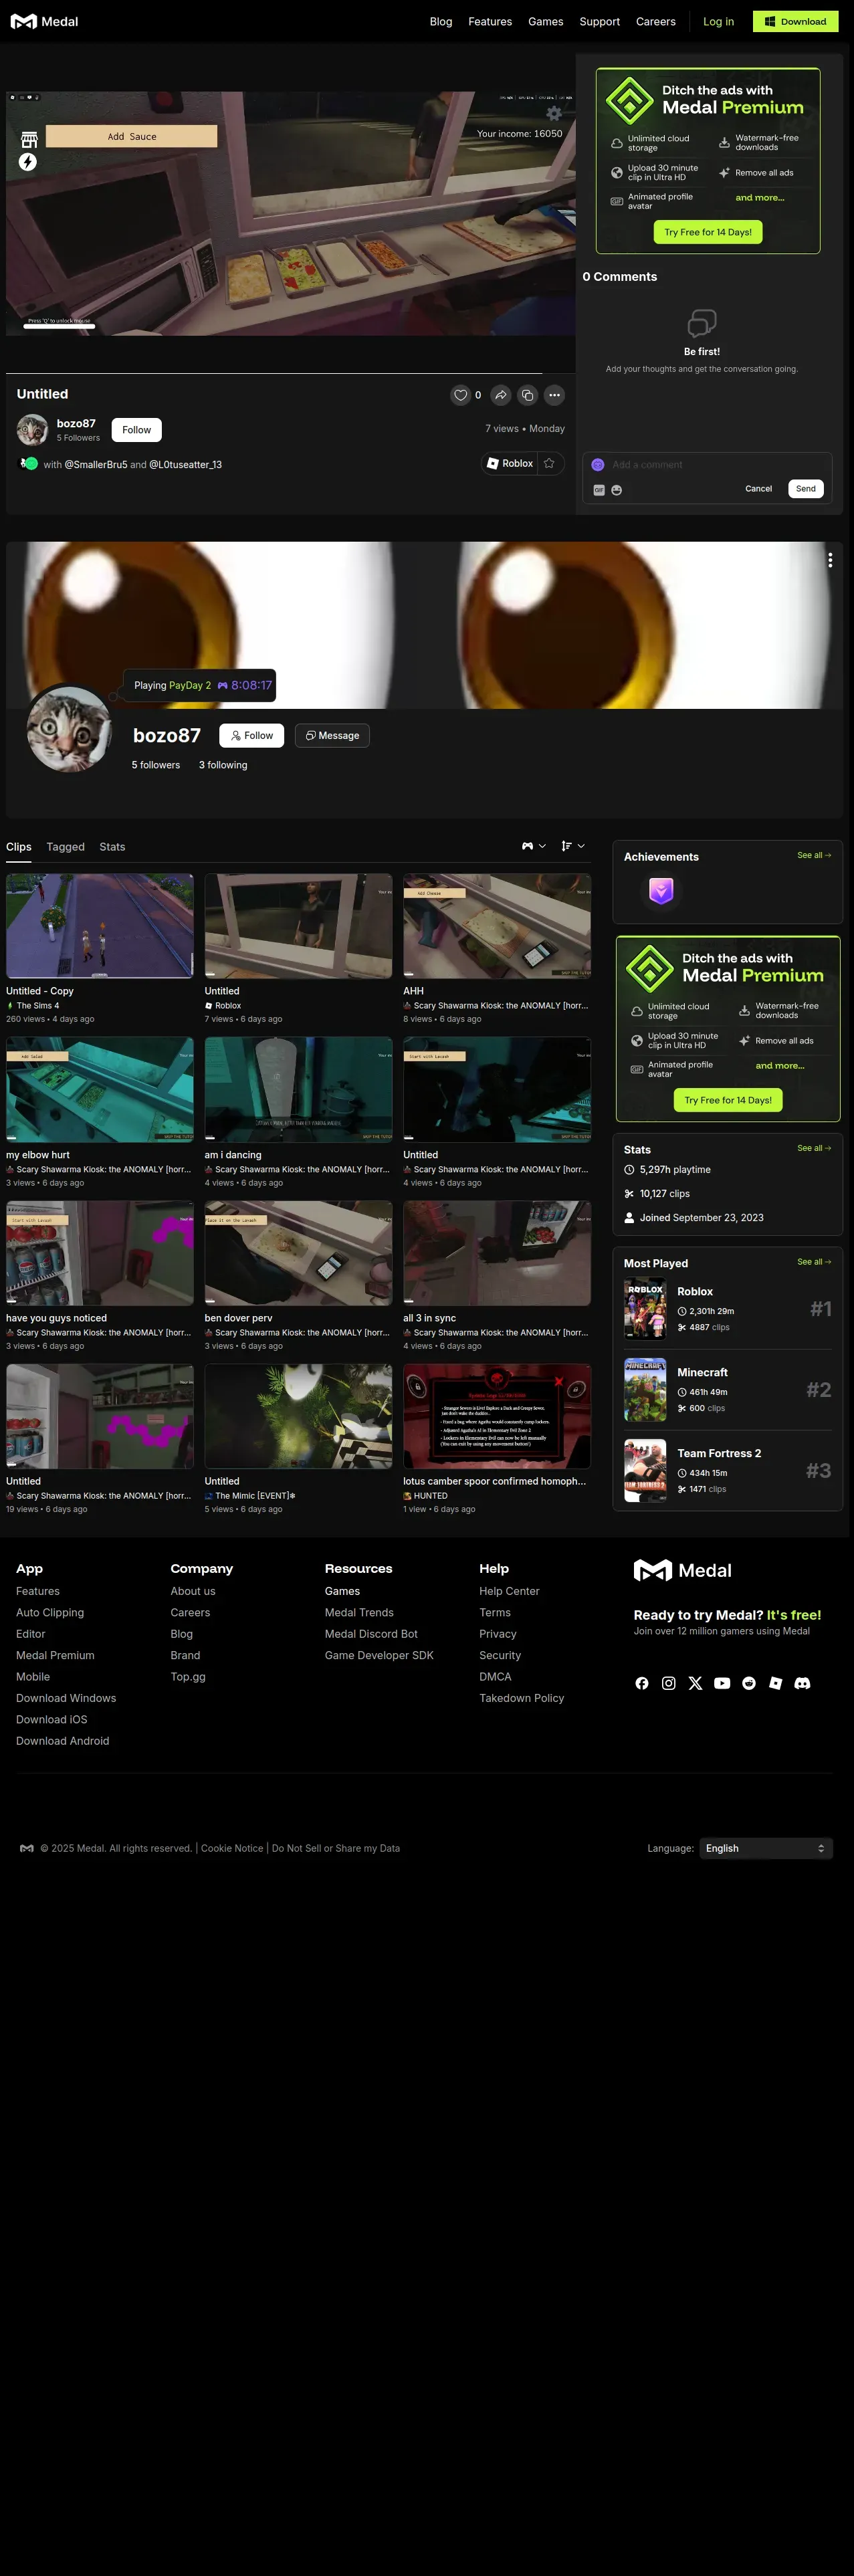This screenshot has height=2576, width=854.
Task: Open the Features menu item
Action: point(490,21)
